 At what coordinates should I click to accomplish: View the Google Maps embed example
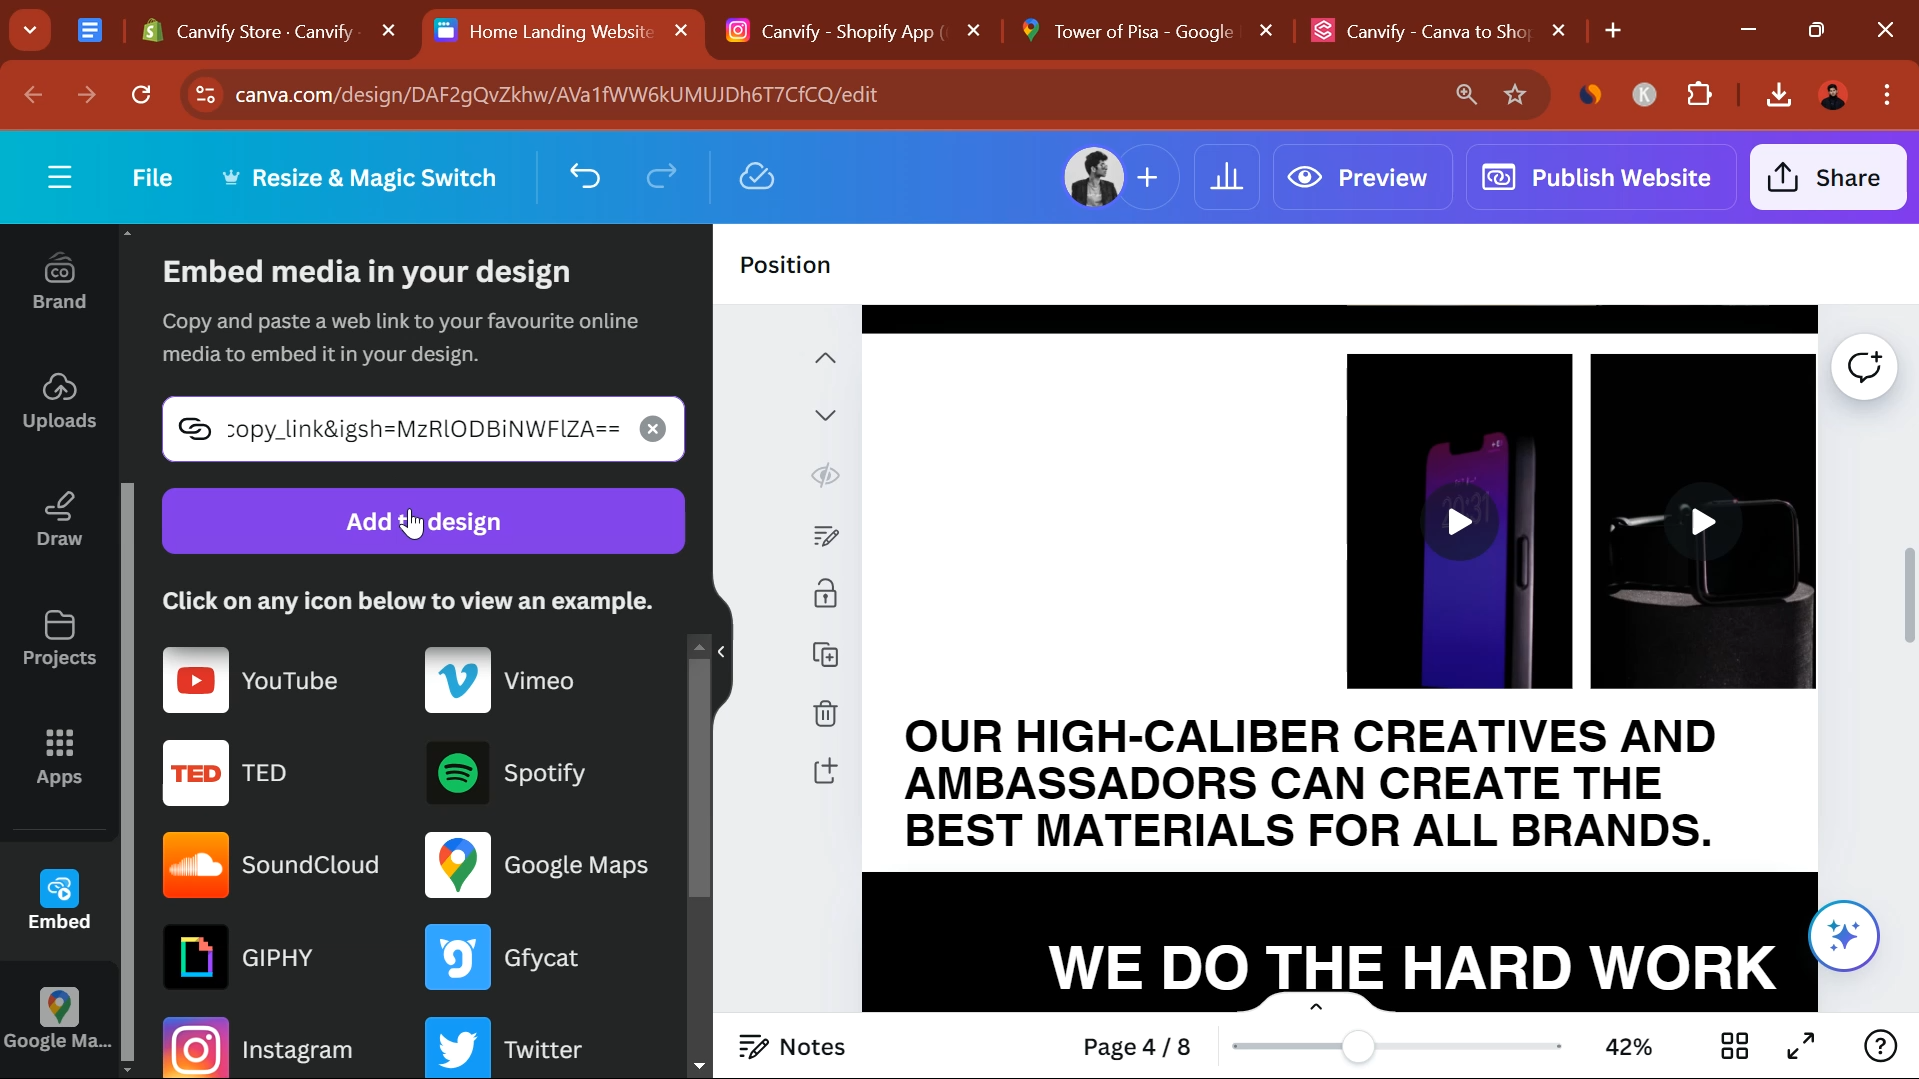[537, 865]
